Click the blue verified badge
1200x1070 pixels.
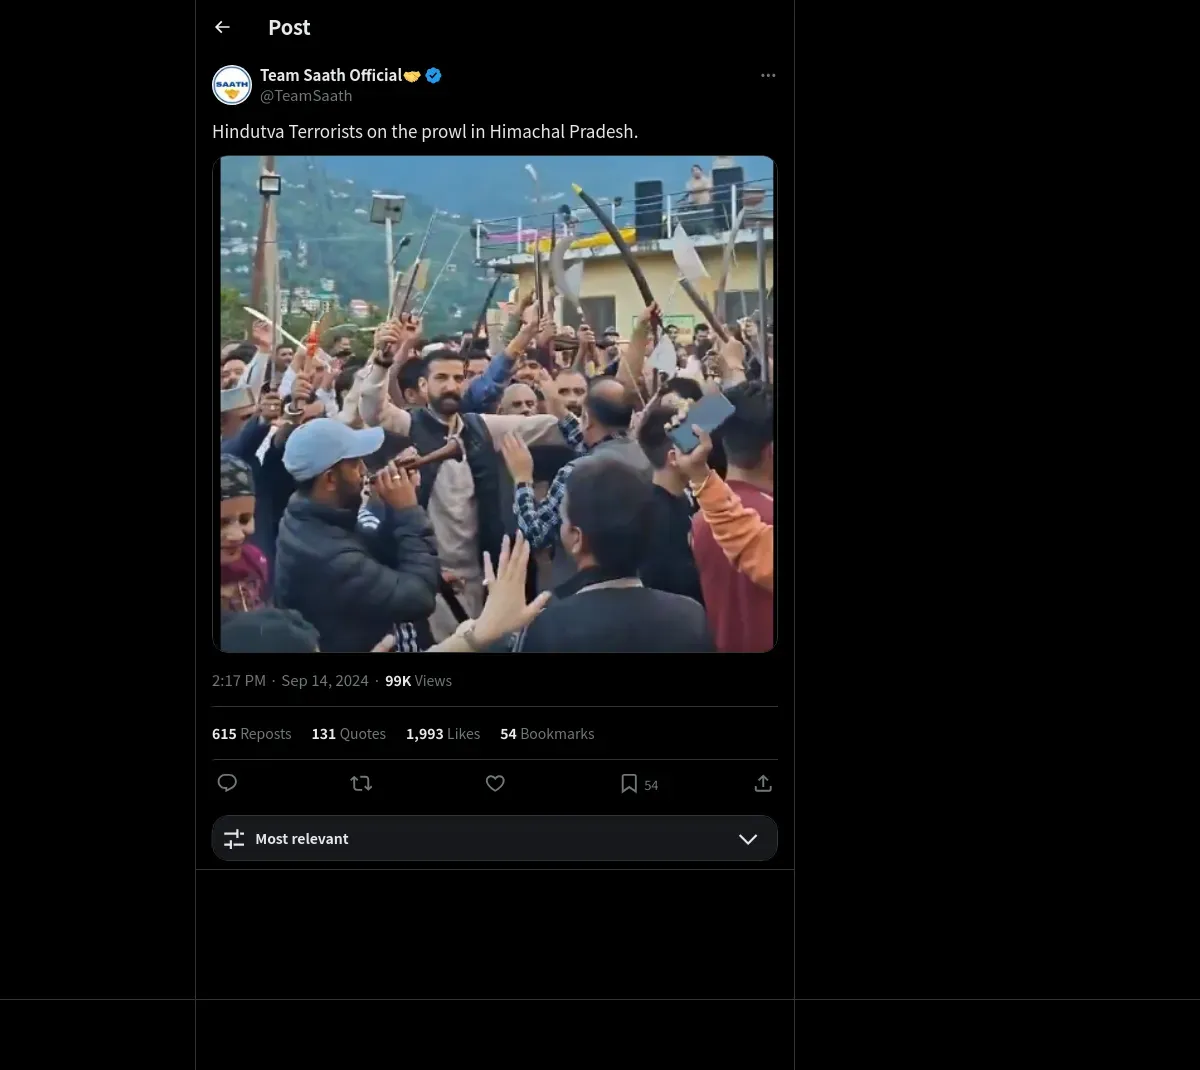point(434,75)
